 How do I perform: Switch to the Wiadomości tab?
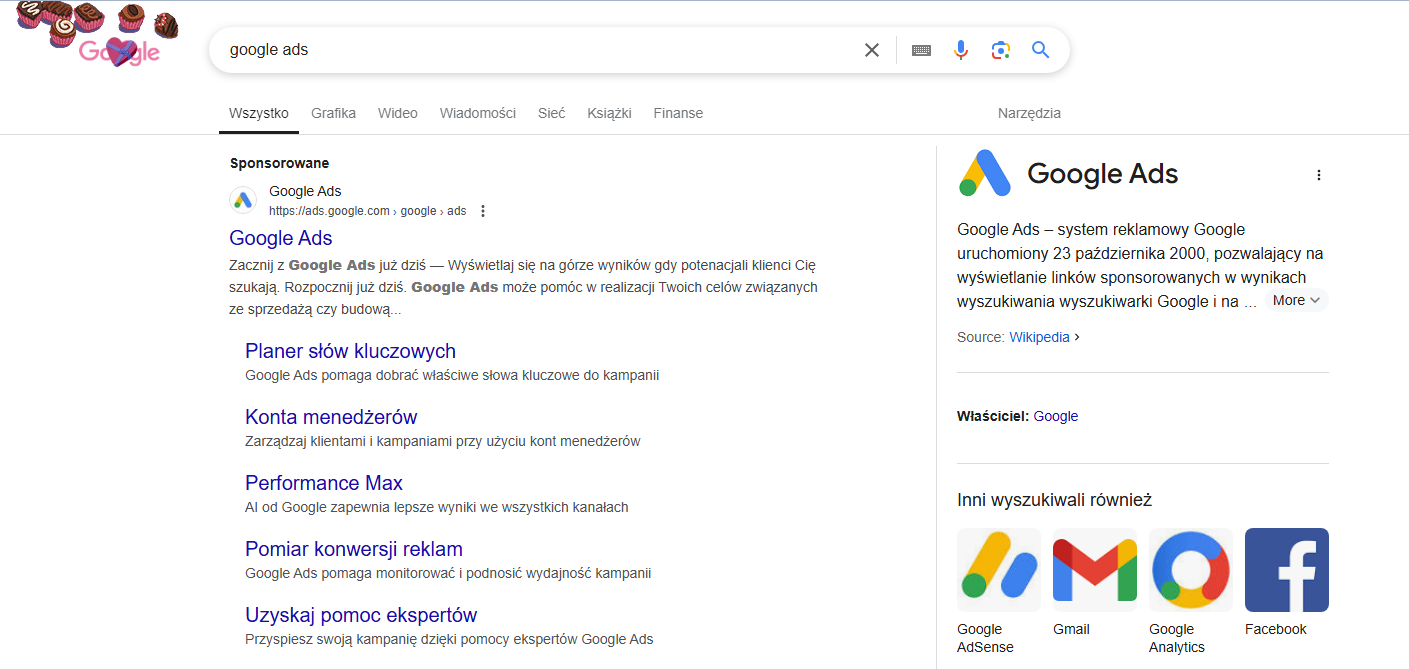pyautogui.click(x=478, y=113)
